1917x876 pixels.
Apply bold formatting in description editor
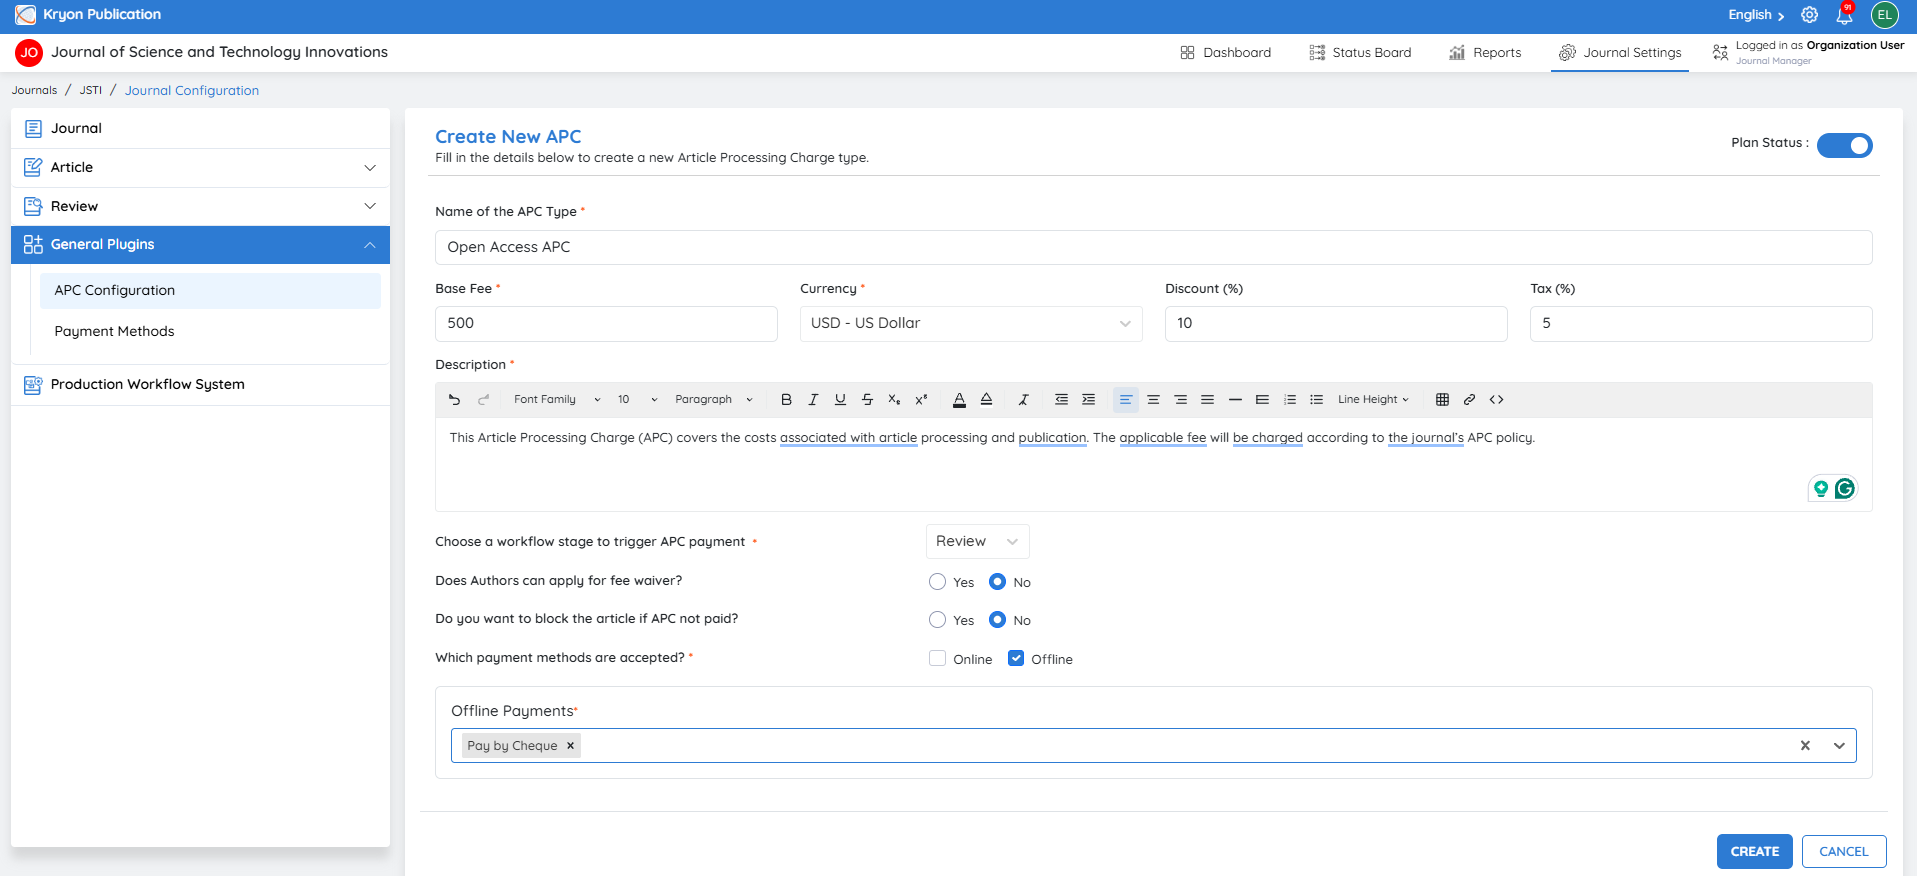(x=786, y=400)
